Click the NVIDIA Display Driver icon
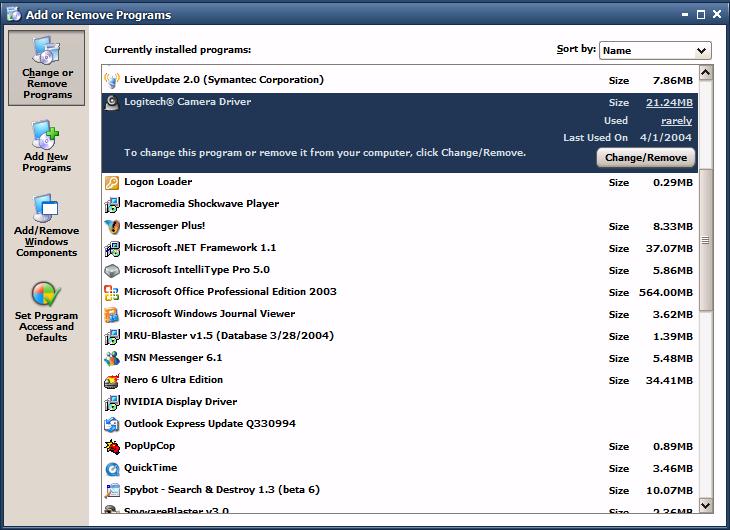The image size is (730, 530). coord(112,402)
